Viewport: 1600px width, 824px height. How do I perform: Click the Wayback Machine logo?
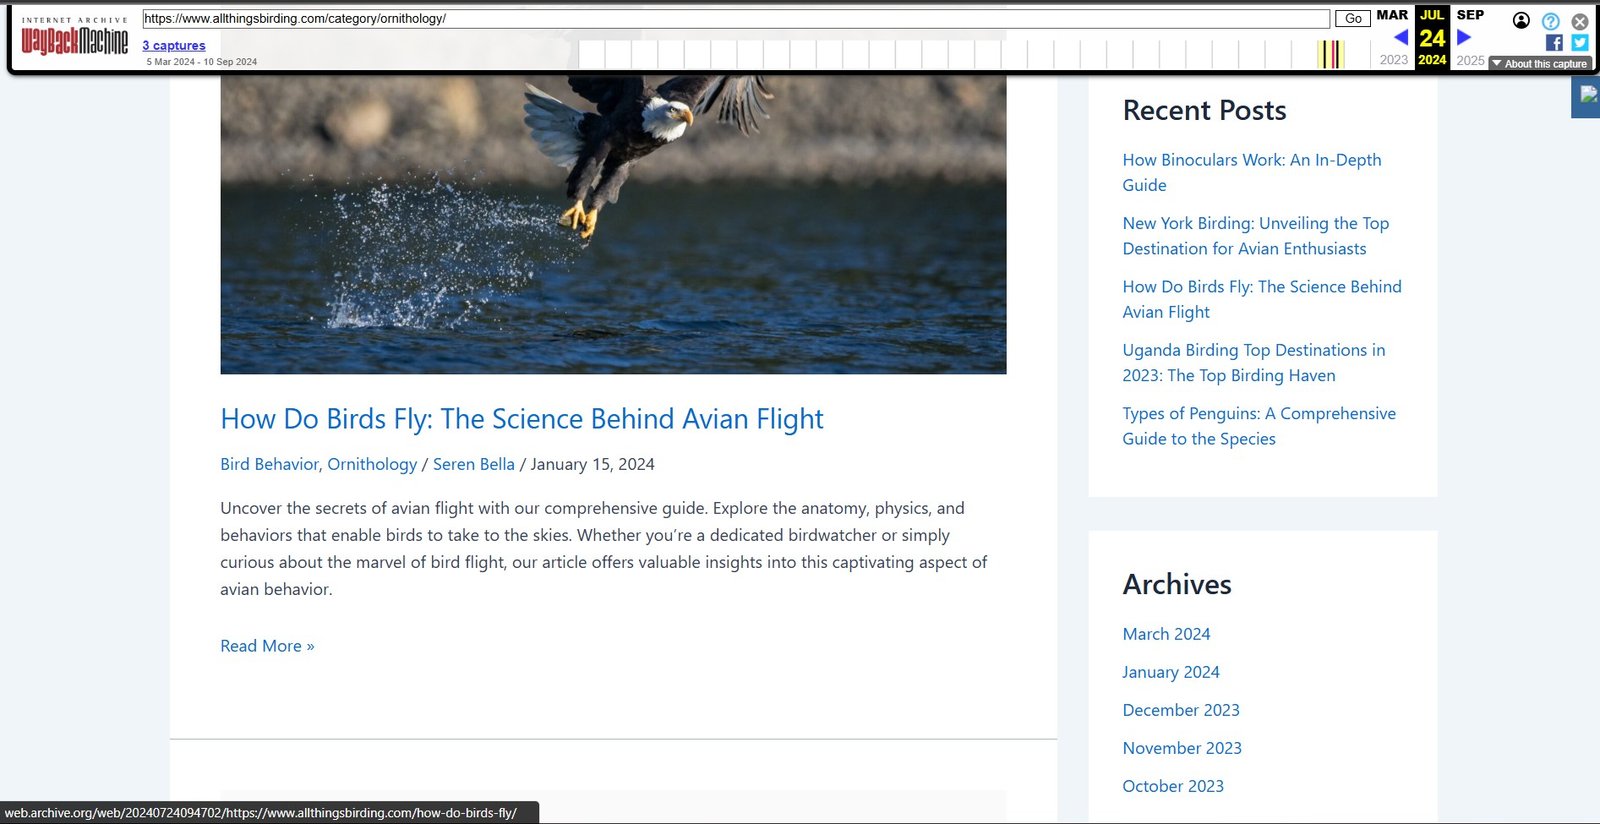[75, 40]
